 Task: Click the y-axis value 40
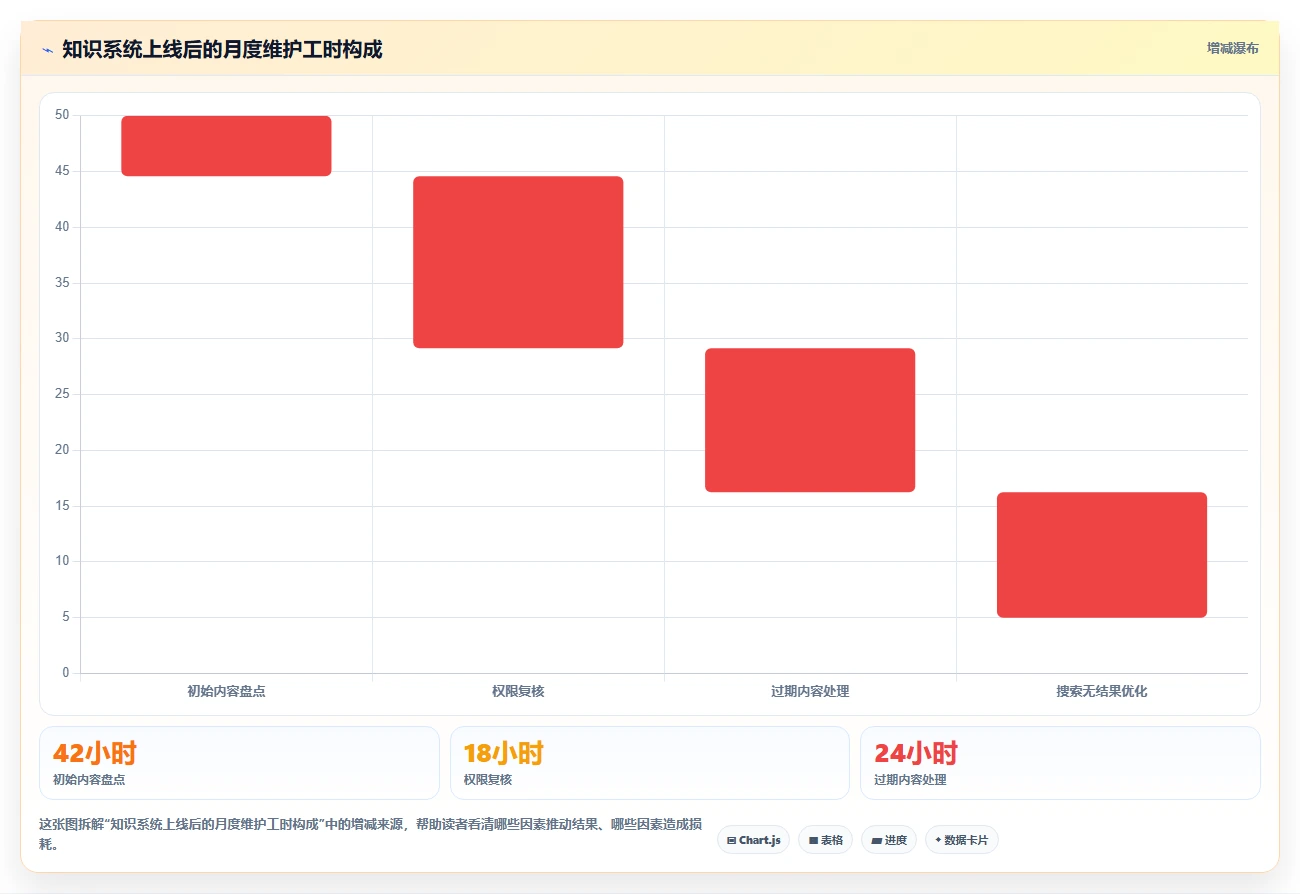pyautogui.click(x=62, y=227)
